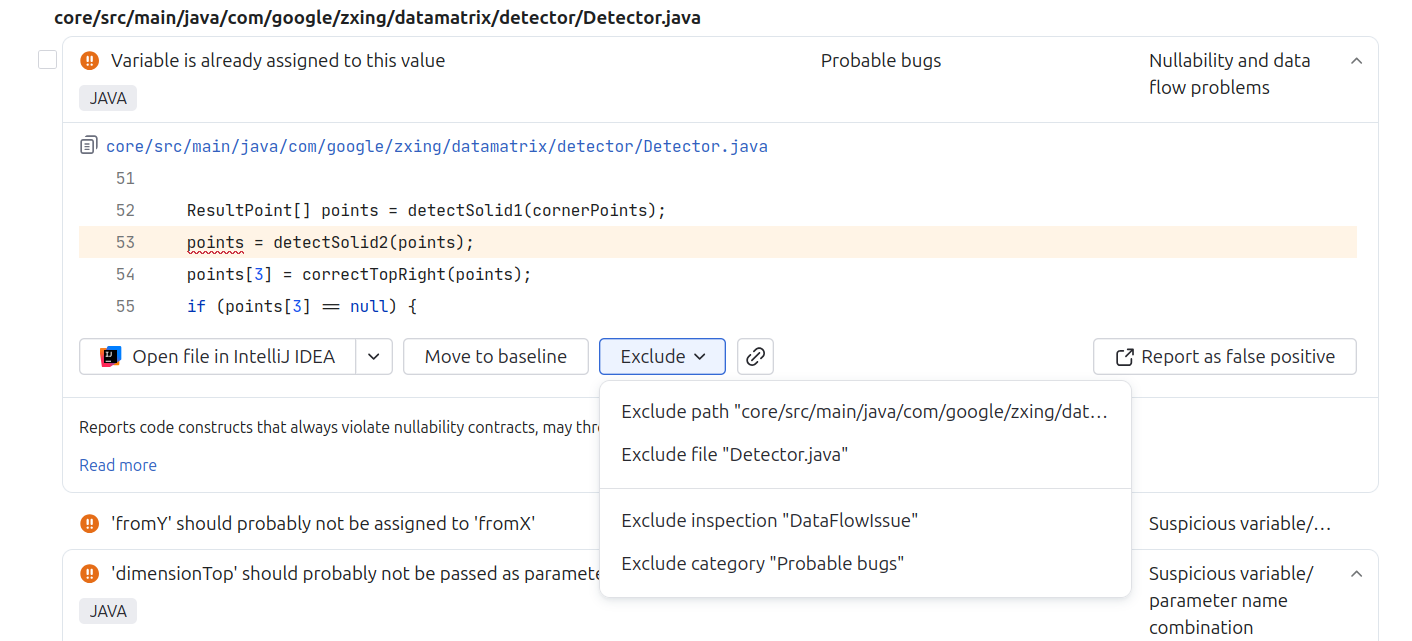Open the Detector.java file path link
Image resolution: width=1412 pixels, height=641 pixels.
[x=437, y=146]
